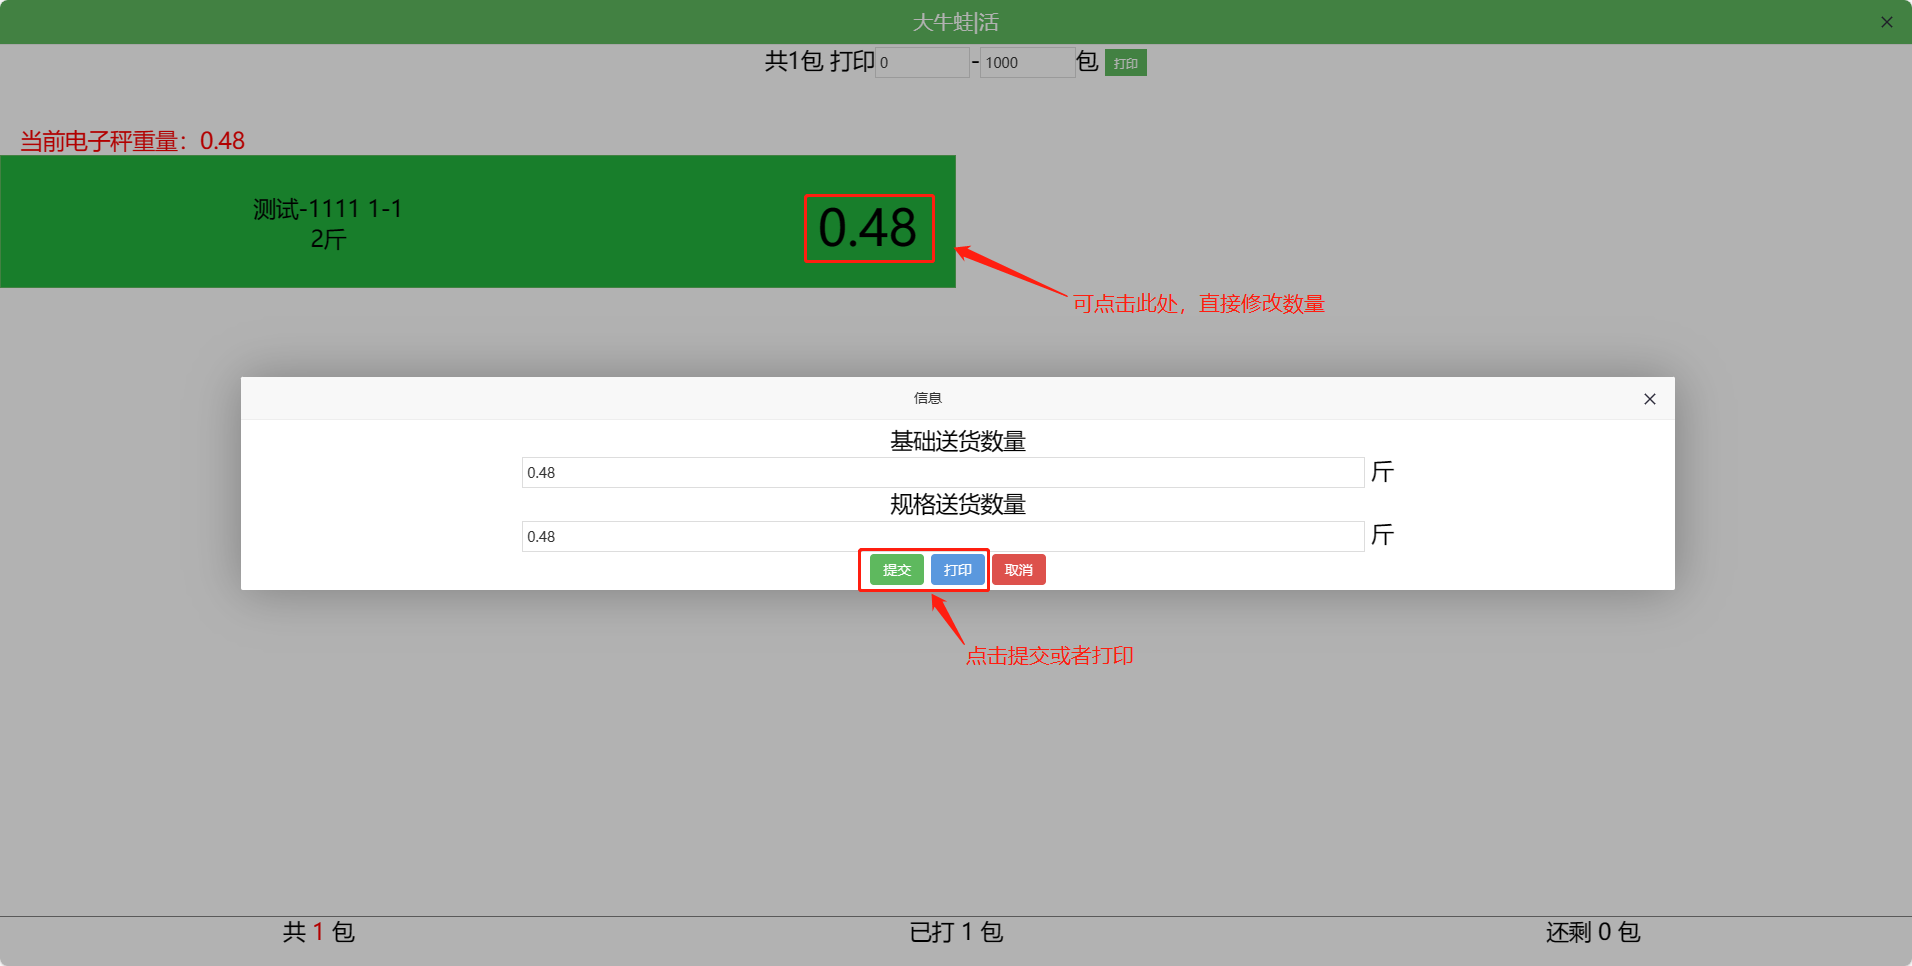The height and width of the screenshot is (966, 1912).
Task: Click the print range start field showing 0
Action: tap(922, 63)
